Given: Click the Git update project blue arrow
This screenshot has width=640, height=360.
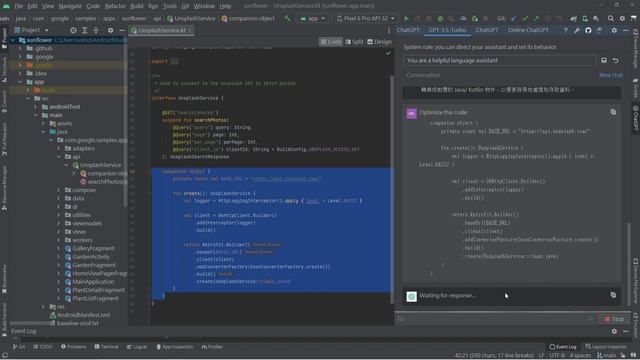Looking at the screenshot, I should click(514, 18).
